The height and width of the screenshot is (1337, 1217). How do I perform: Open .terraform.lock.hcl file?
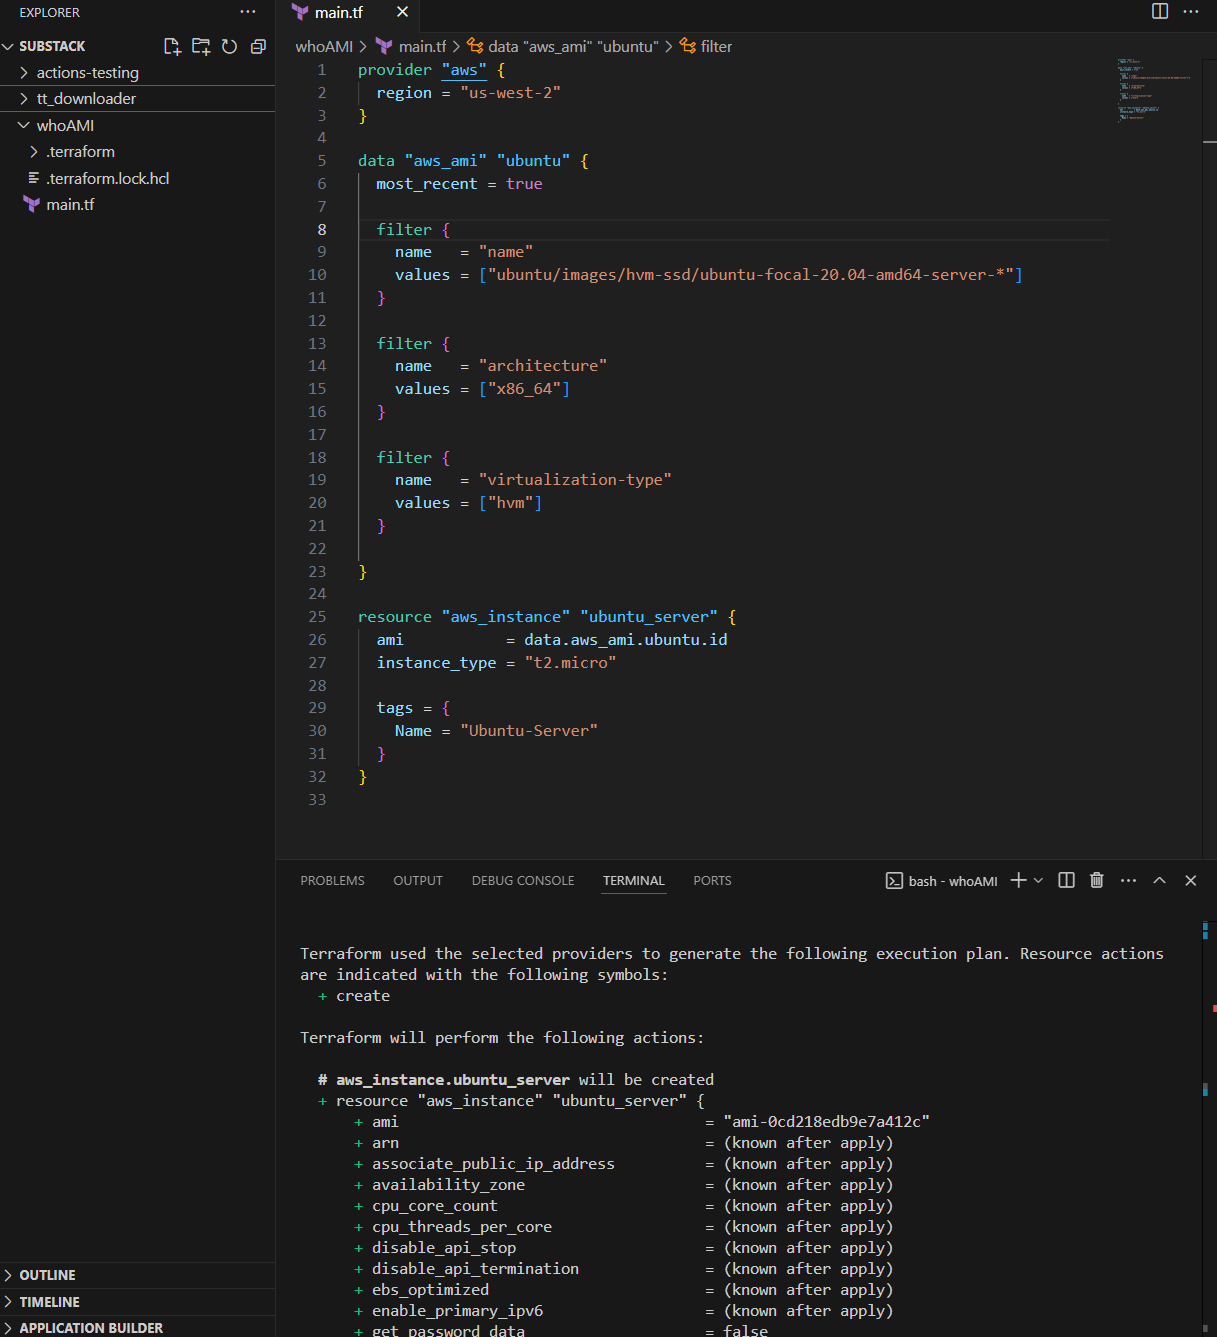tap(137, 178)
